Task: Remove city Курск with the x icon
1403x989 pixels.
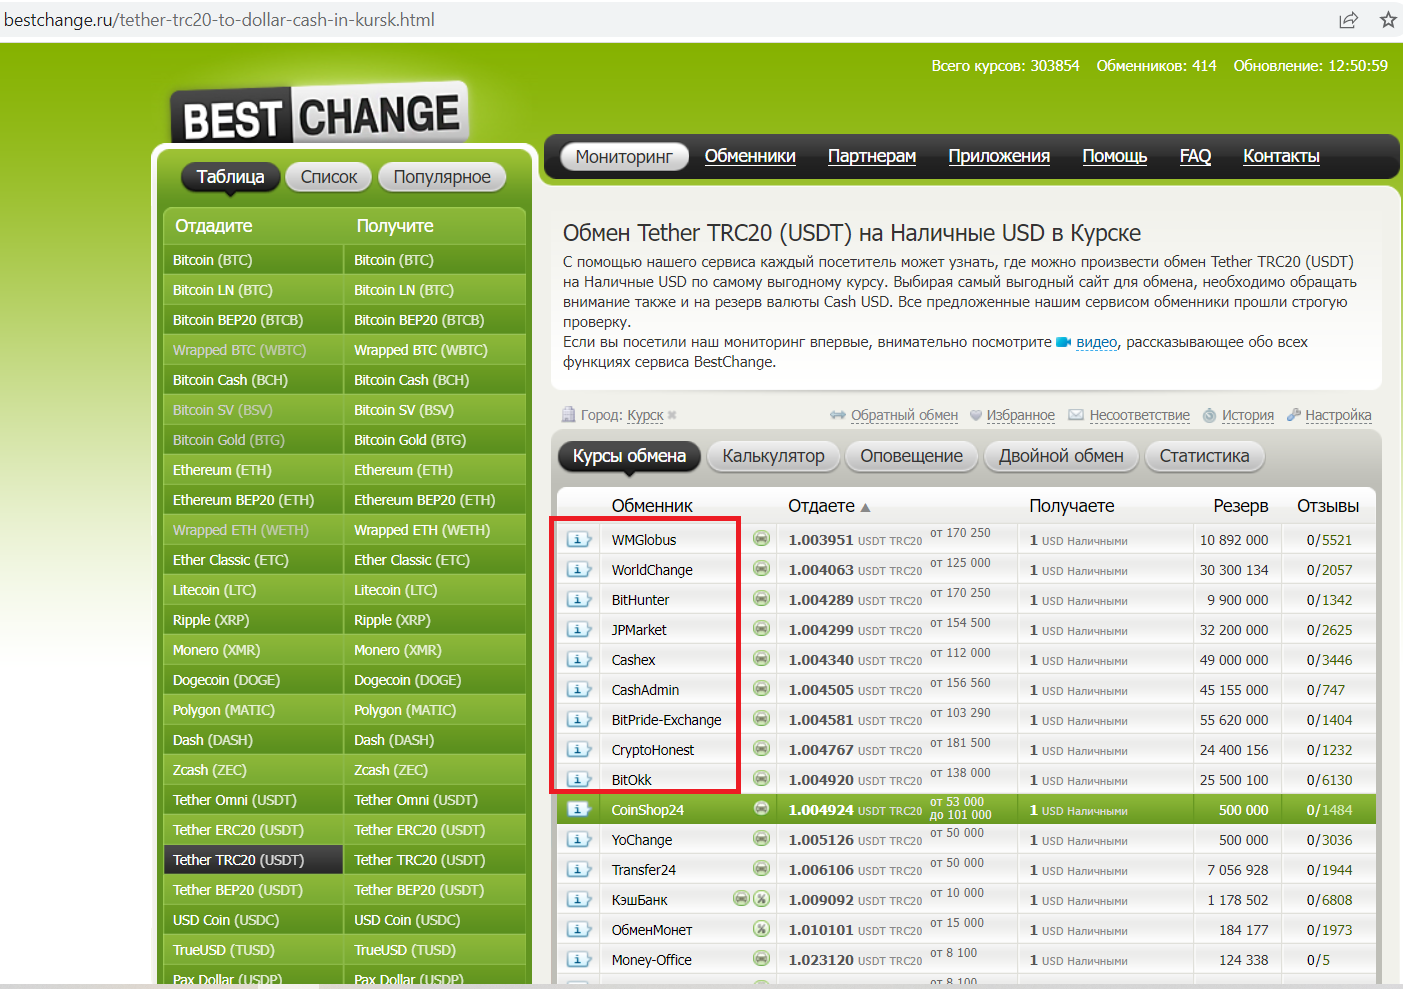Action: click(x=672, y=415)
